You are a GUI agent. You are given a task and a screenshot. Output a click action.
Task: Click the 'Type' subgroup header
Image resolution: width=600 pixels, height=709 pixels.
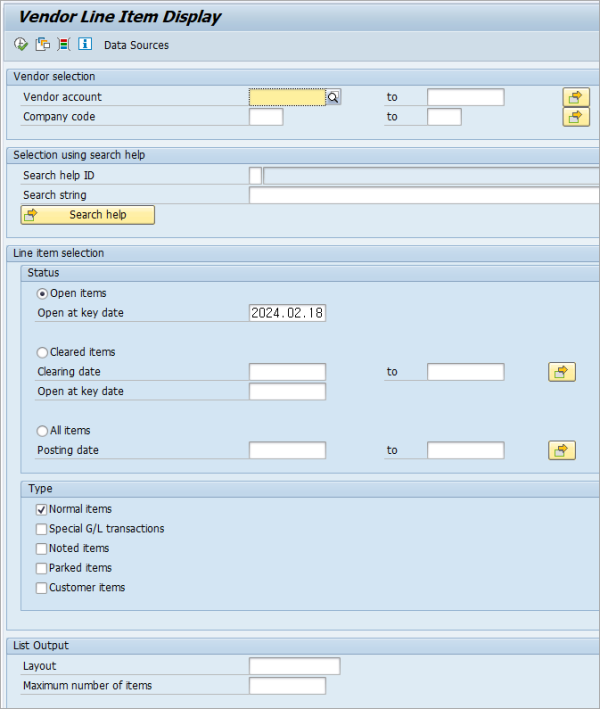pyautogui.click(x=40, y=489)
